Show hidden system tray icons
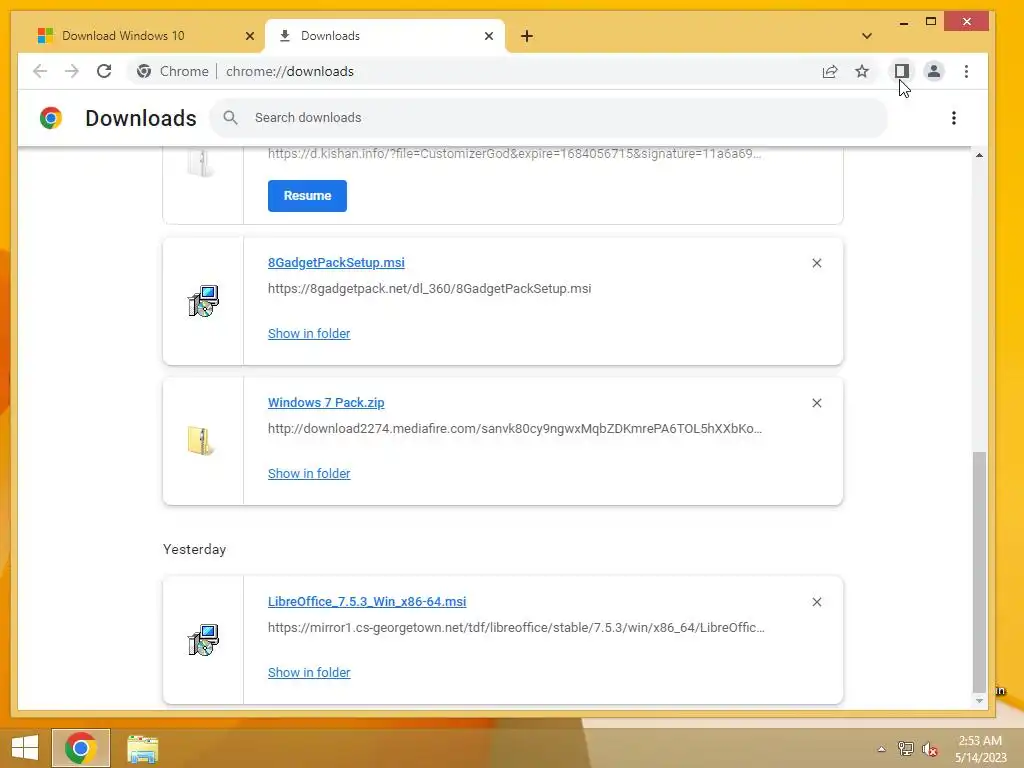 (x=881, y=749)
